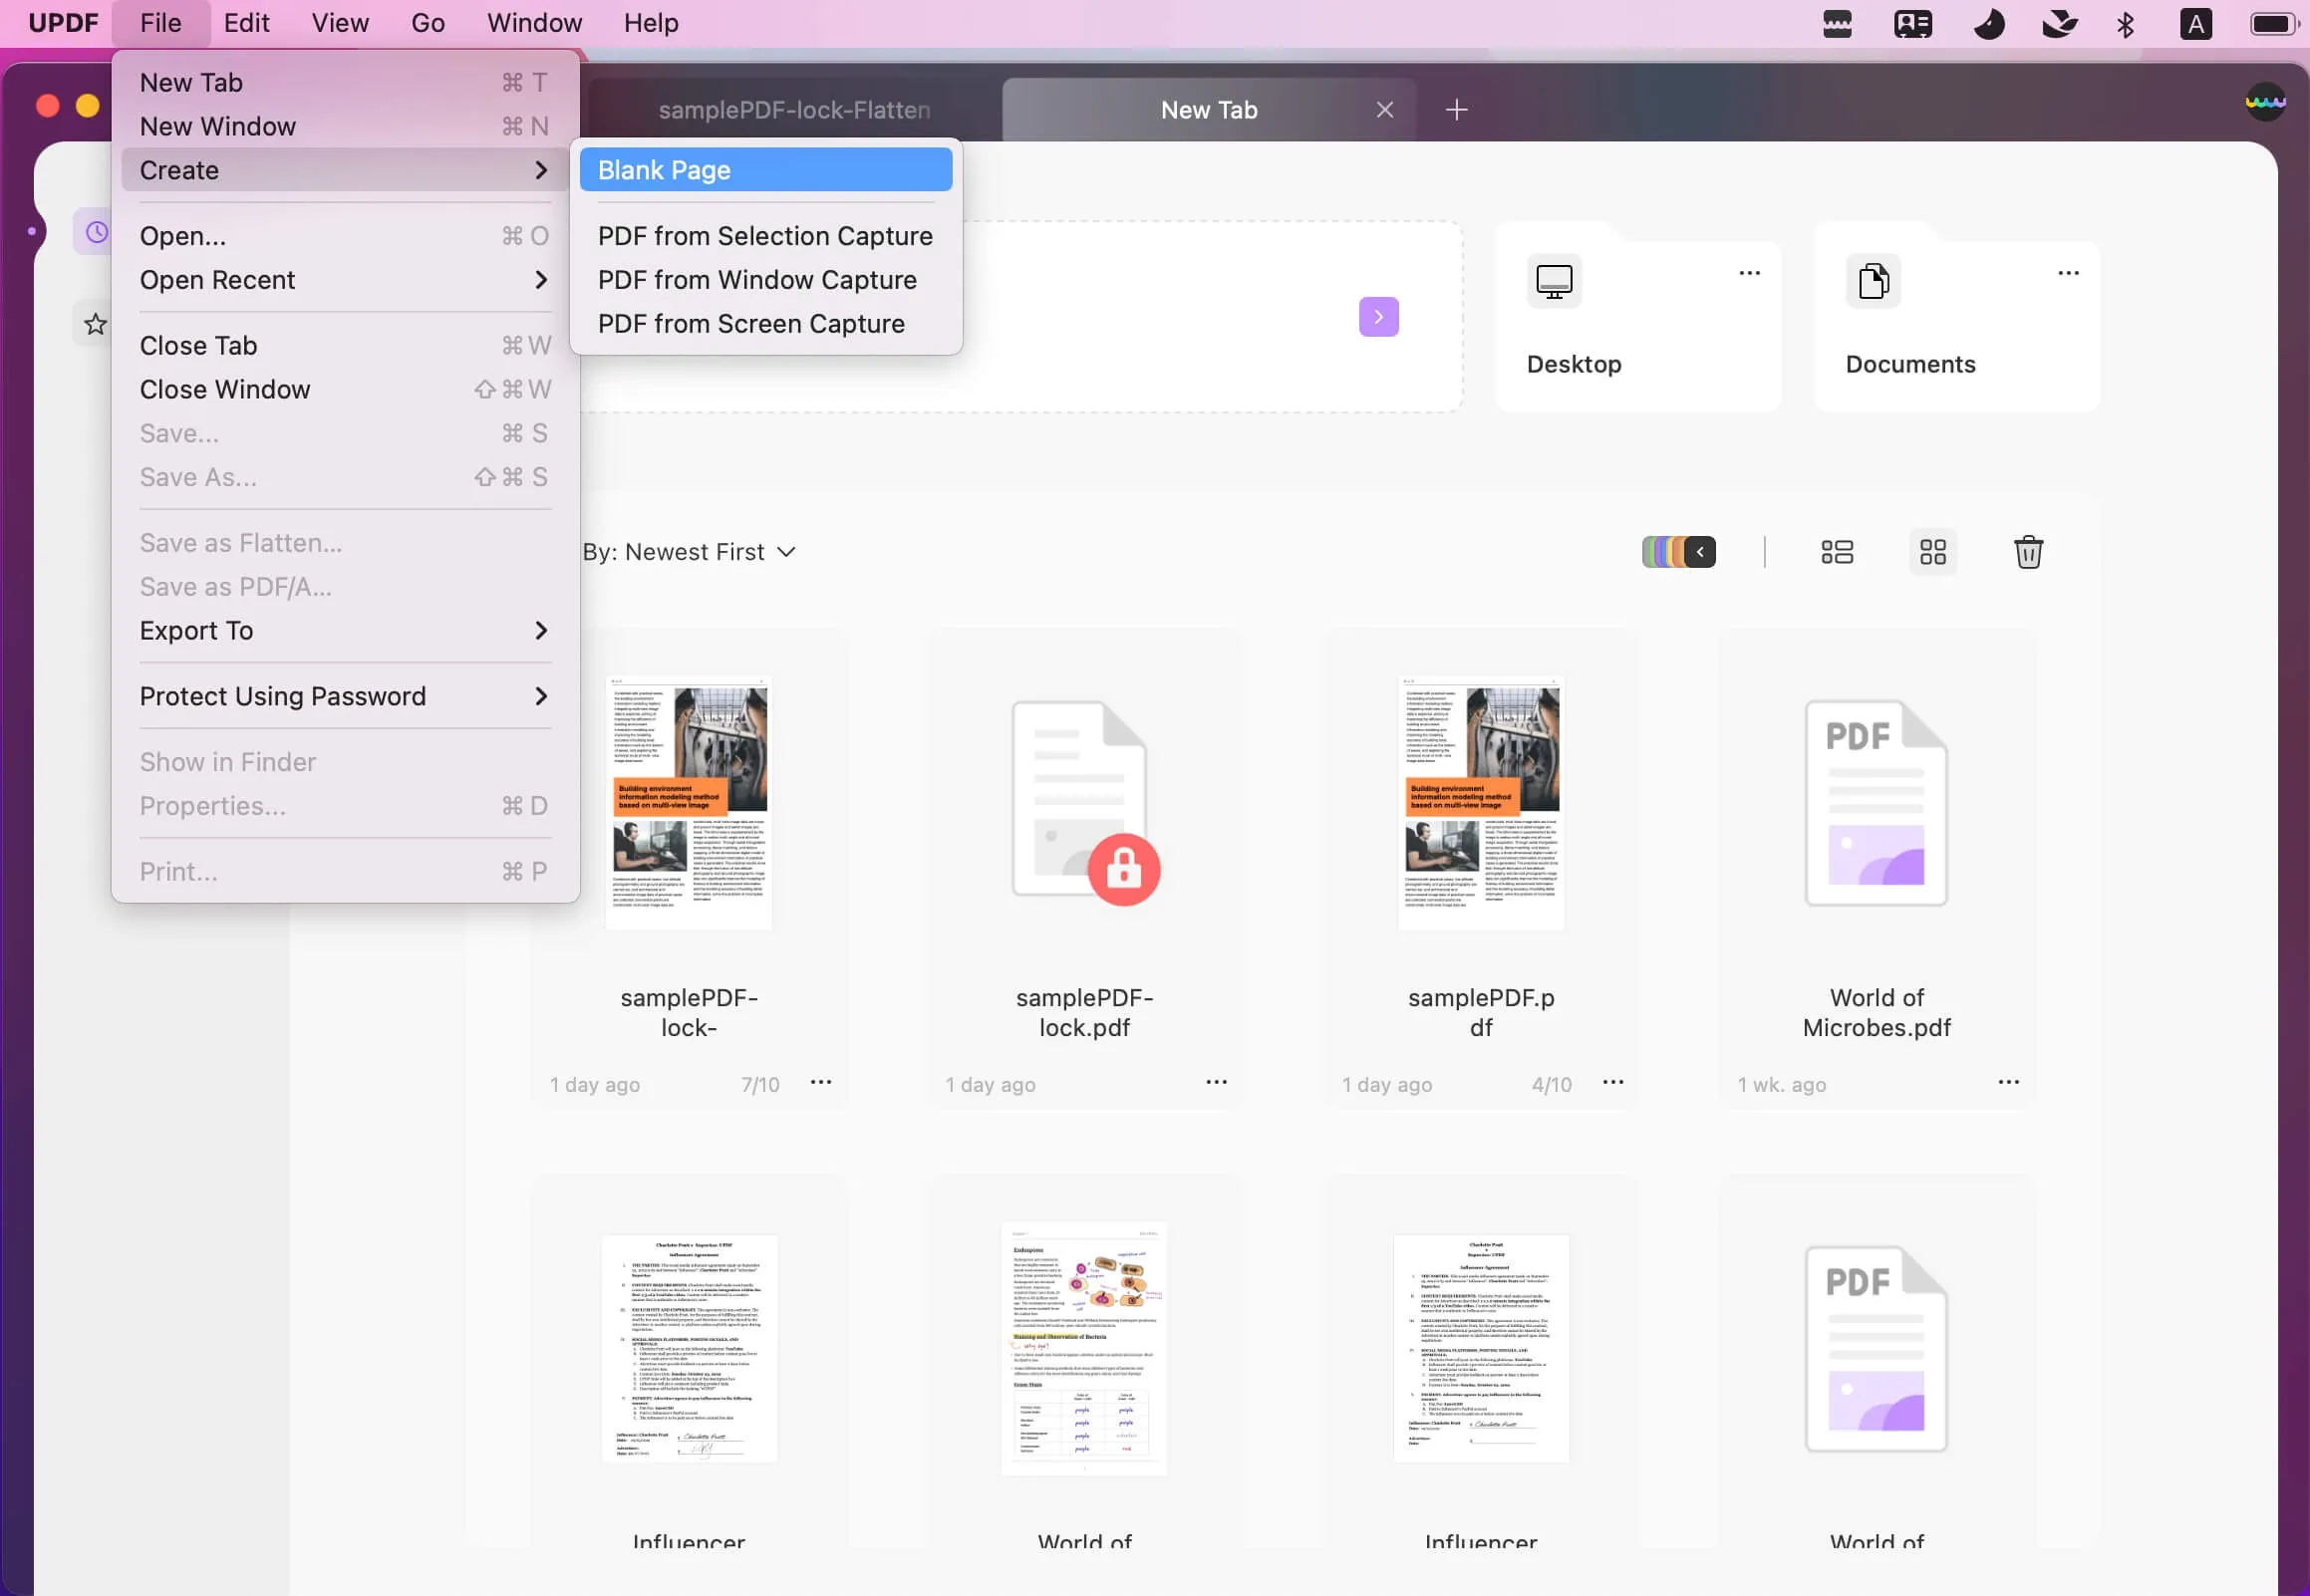
Task: Click the add new tab button
Action: coord(1455,109)
